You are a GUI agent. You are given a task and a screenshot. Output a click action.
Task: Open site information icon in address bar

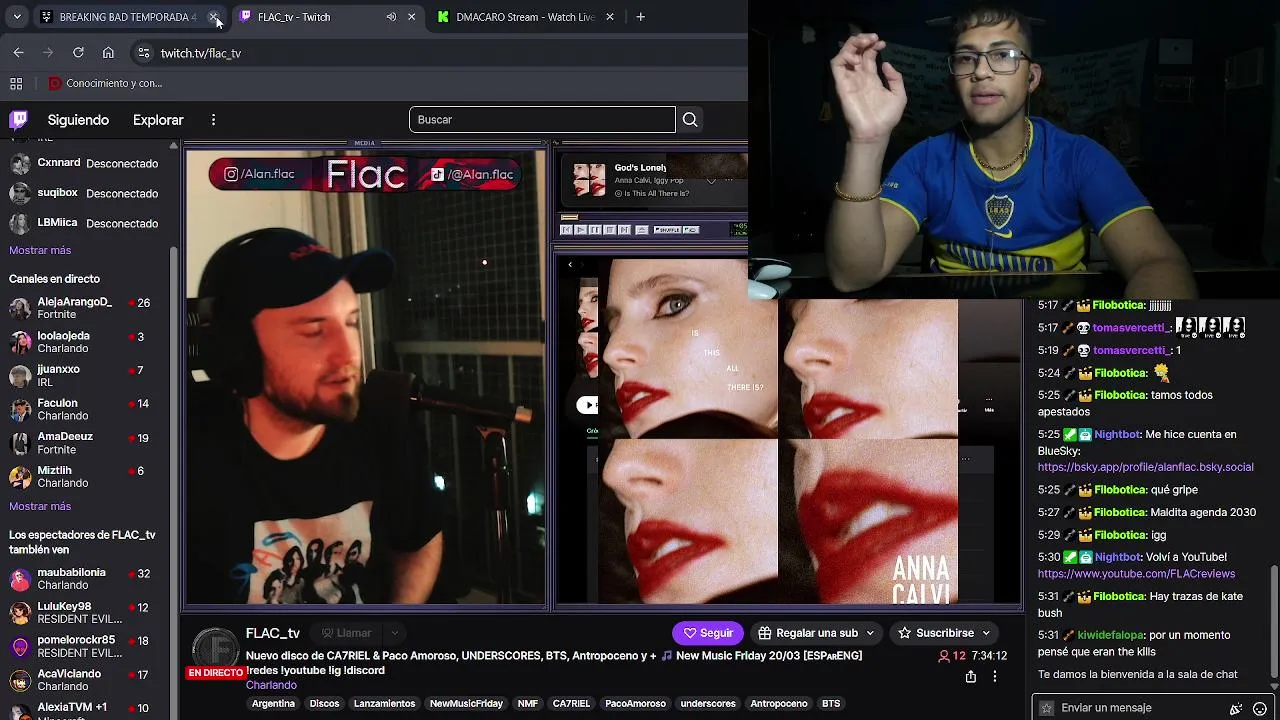pyautogui.click(x=143, y=53)
